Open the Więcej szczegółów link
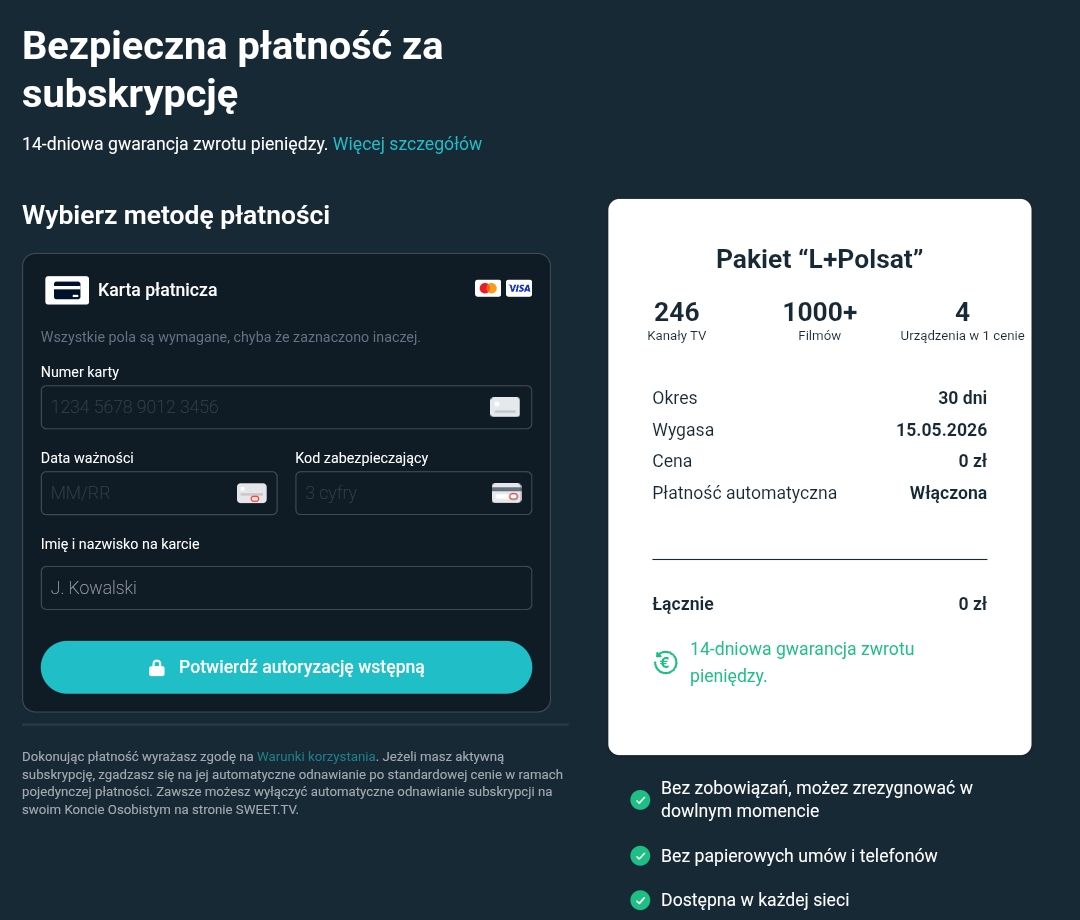This screenshot has width=1080, height=920. coord(407,144)
